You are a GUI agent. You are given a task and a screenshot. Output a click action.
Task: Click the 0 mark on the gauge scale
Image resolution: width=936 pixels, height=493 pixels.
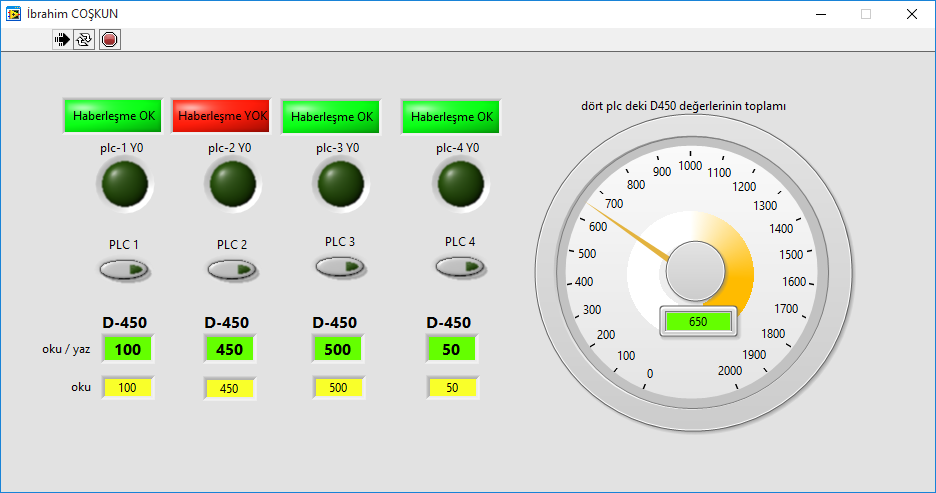coord(650,374)
